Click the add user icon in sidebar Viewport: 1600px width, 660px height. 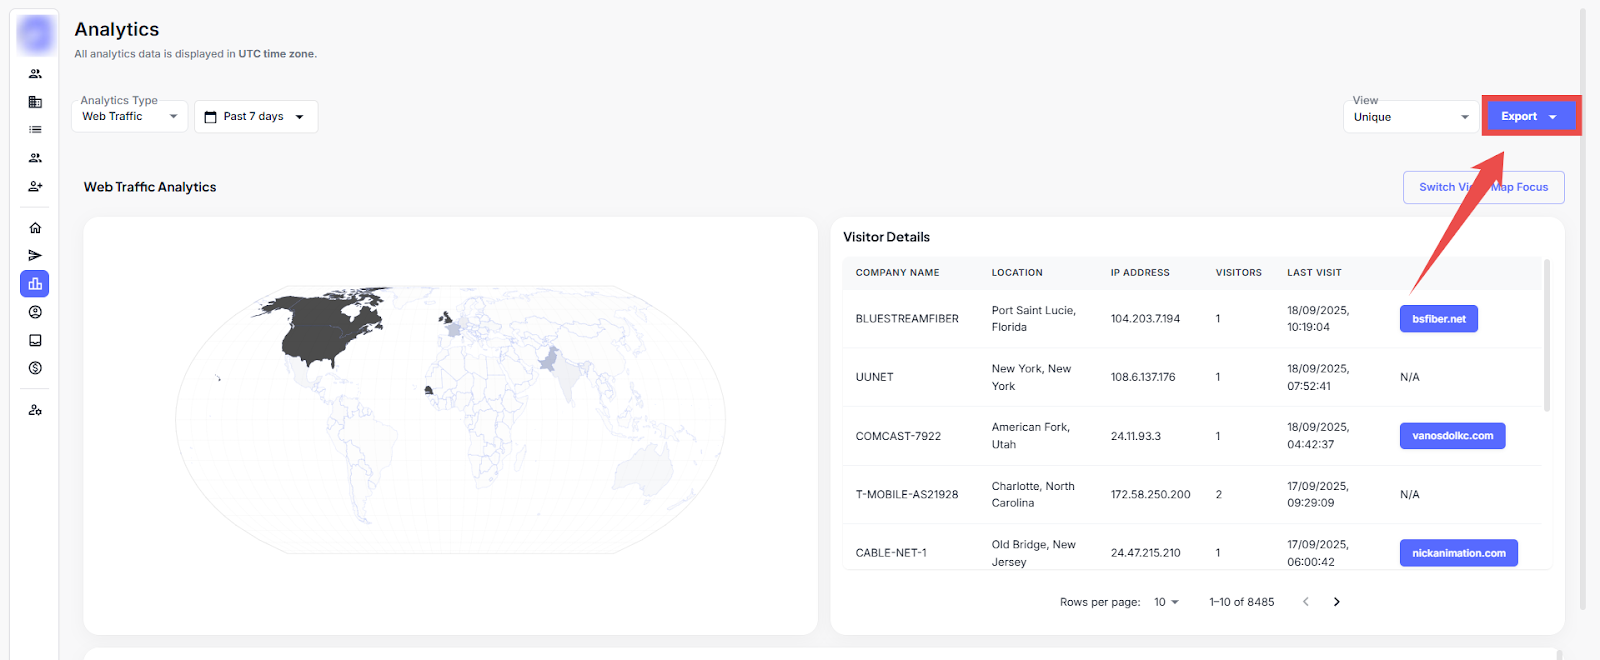(x=35, y=186)
